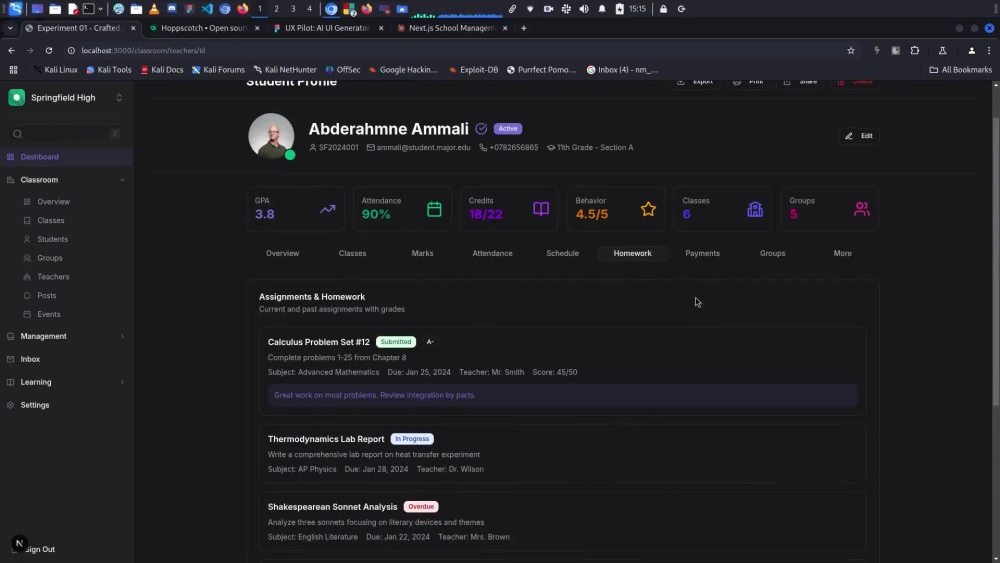Click the Active status badge by student name
Screen dimensions: 1000x563
[x=508, y=129]
